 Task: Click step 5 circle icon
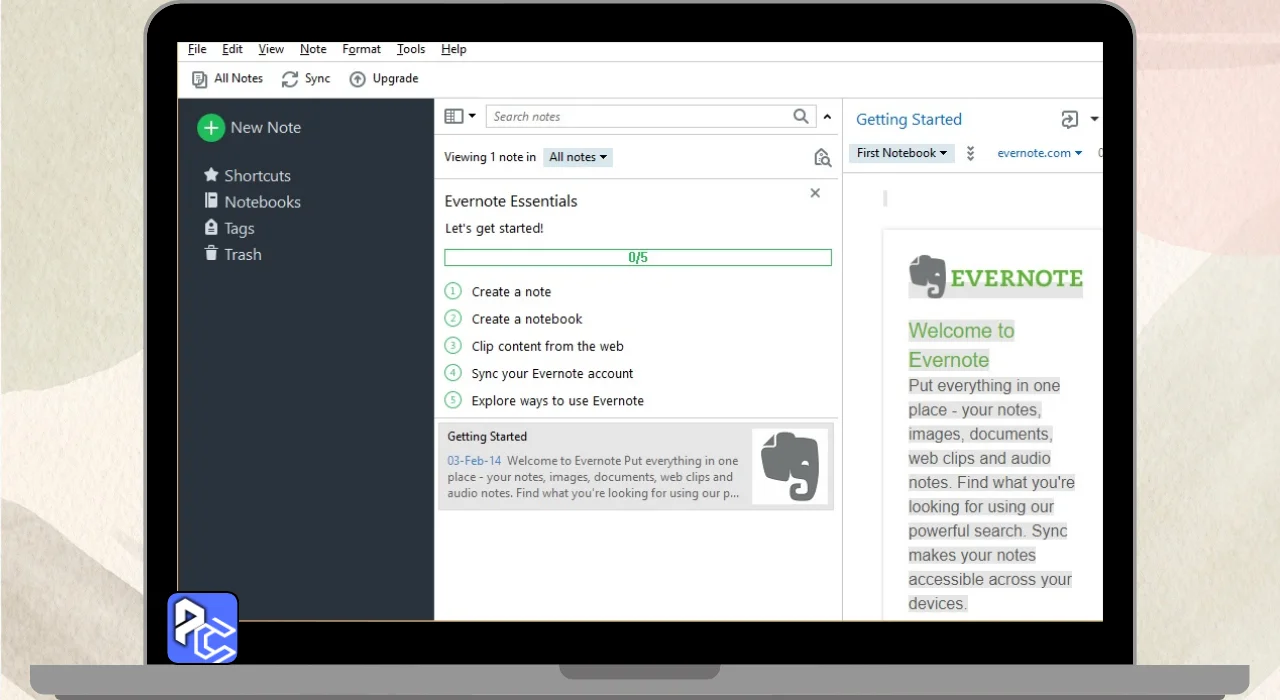(x=453, y=399)
